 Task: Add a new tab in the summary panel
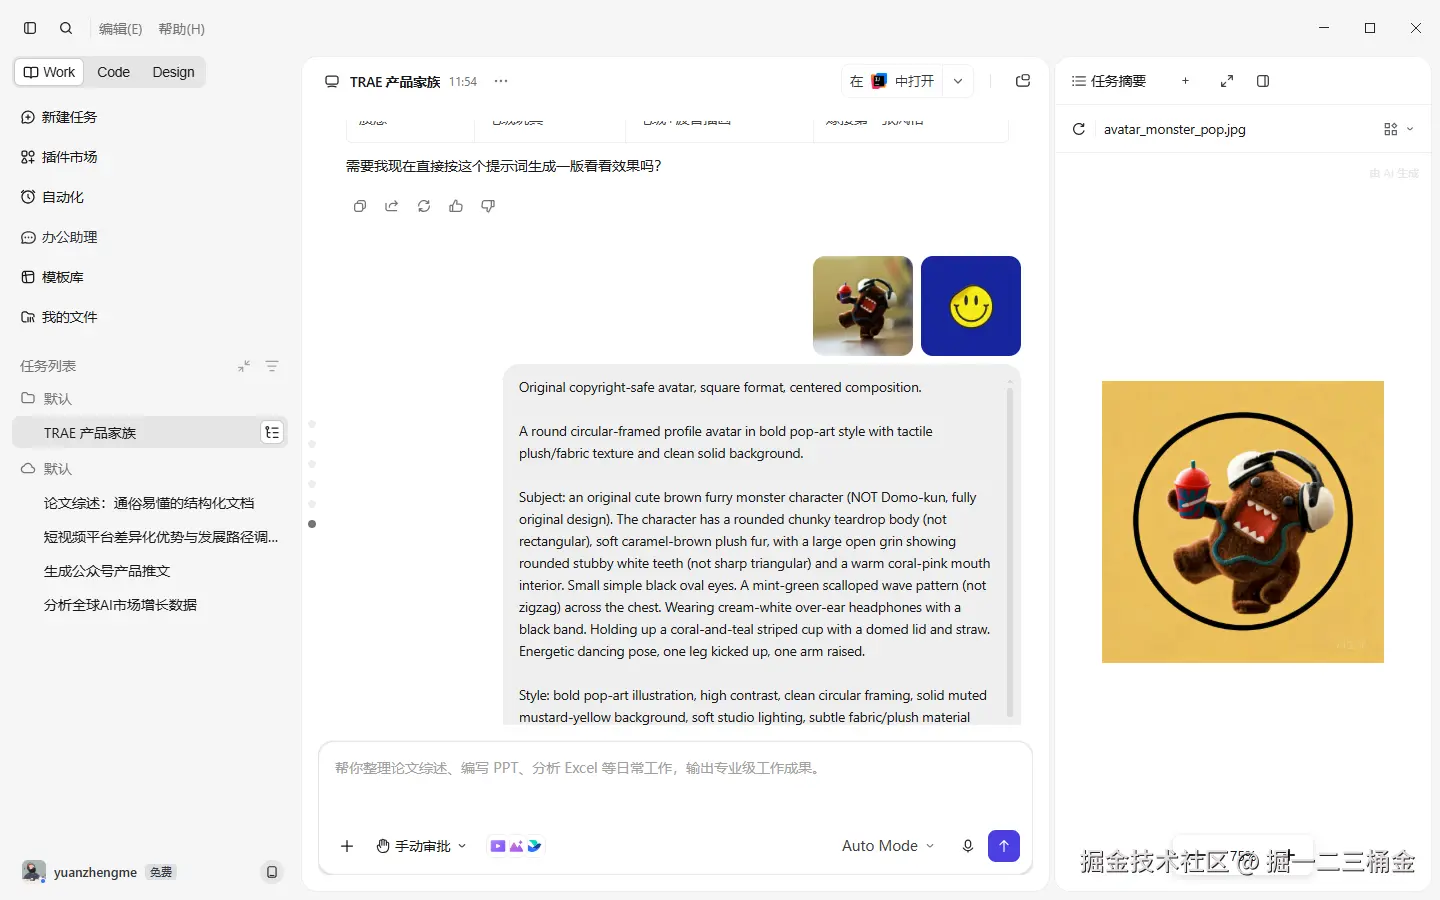[x=1185, y=81]
